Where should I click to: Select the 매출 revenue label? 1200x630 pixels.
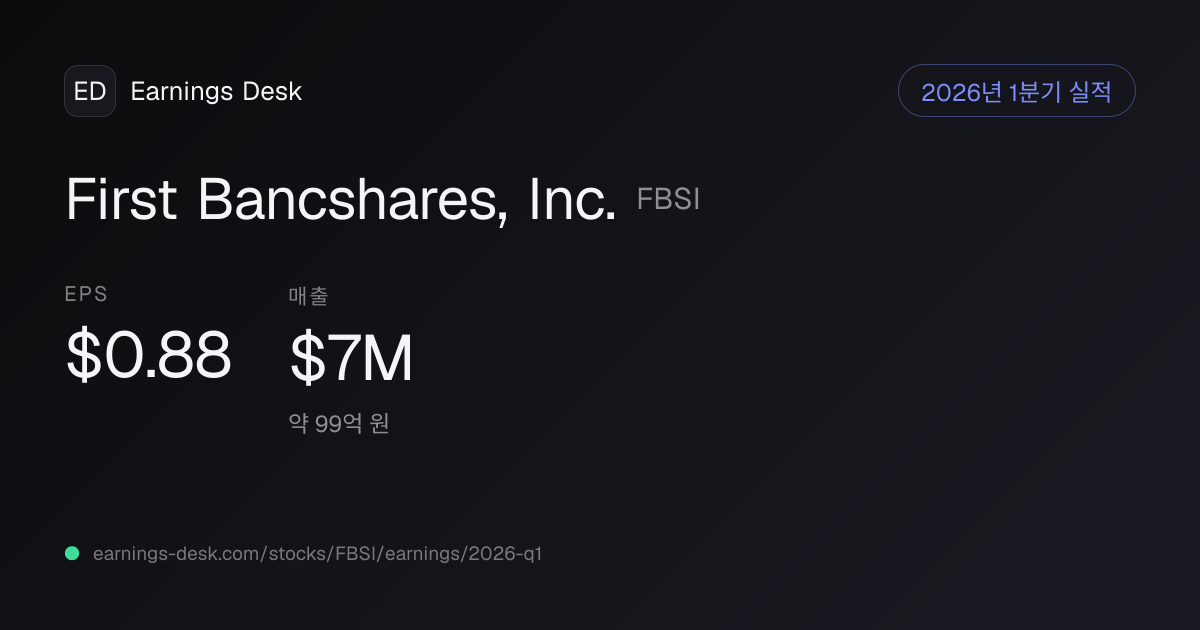click(x=308, y=295)
